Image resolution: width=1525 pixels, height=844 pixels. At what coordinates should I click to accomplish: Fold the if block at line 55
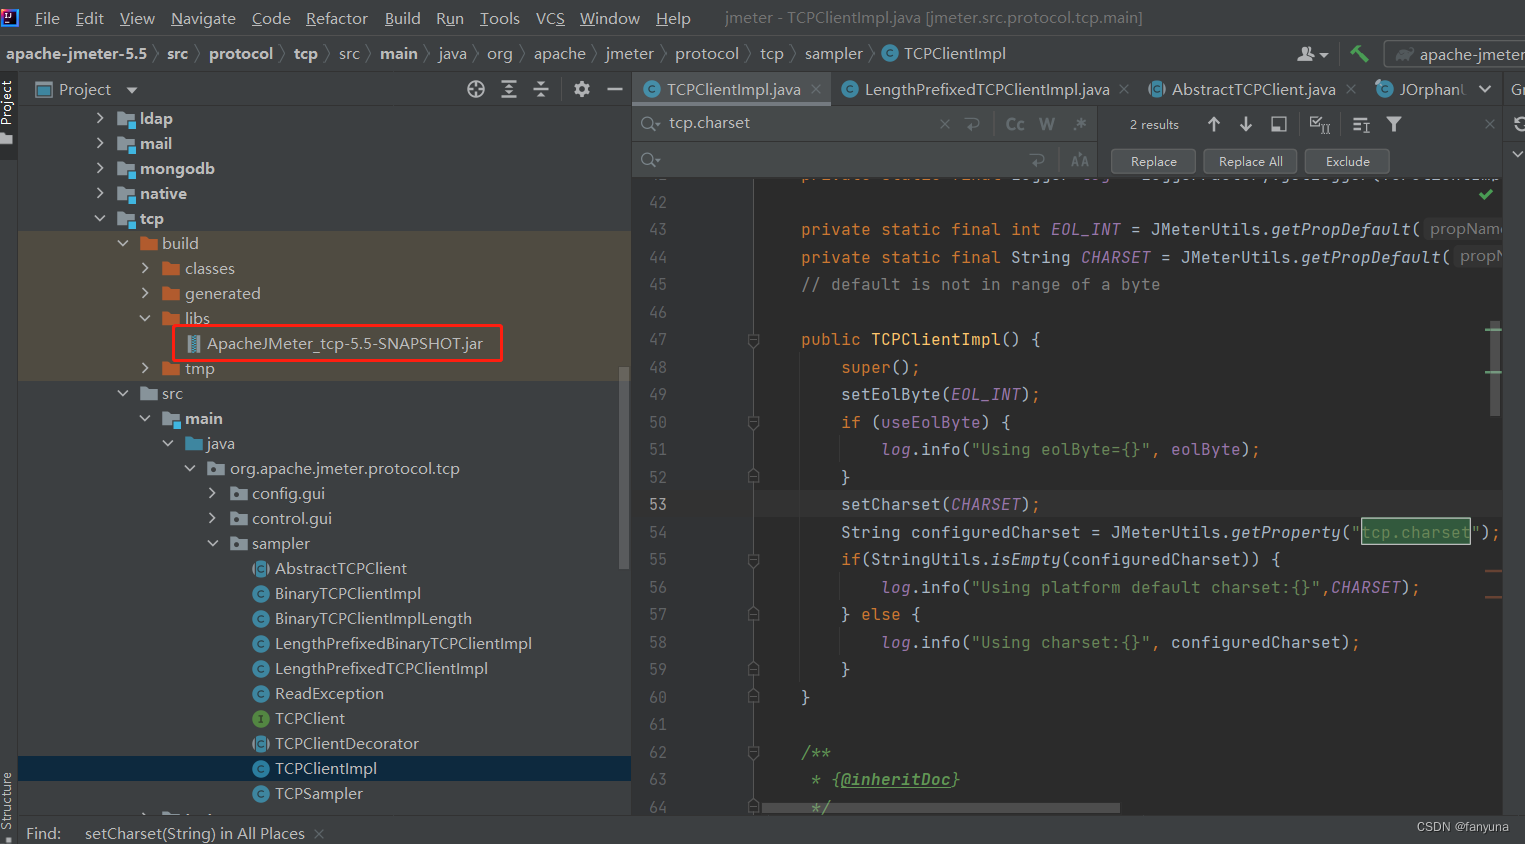tap(753, 560)
